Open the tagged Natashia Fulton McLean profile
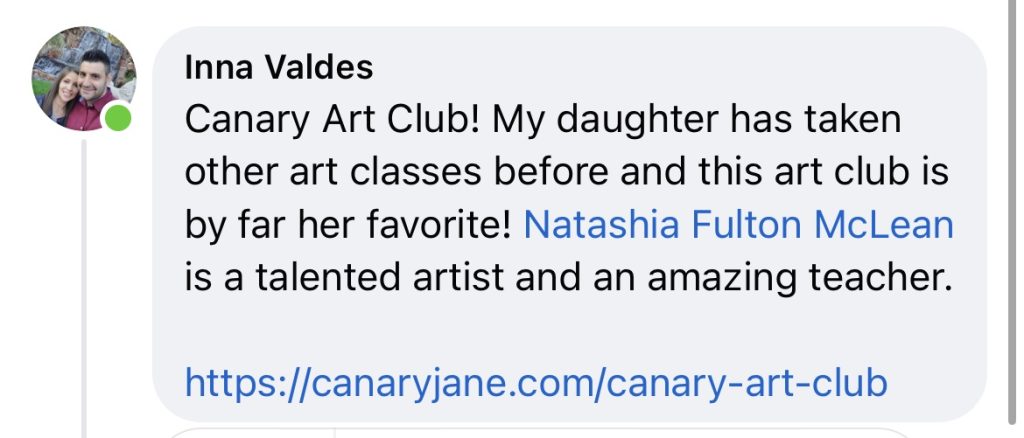This screenshot has width=1024, height=438. (x=738, y=225)
